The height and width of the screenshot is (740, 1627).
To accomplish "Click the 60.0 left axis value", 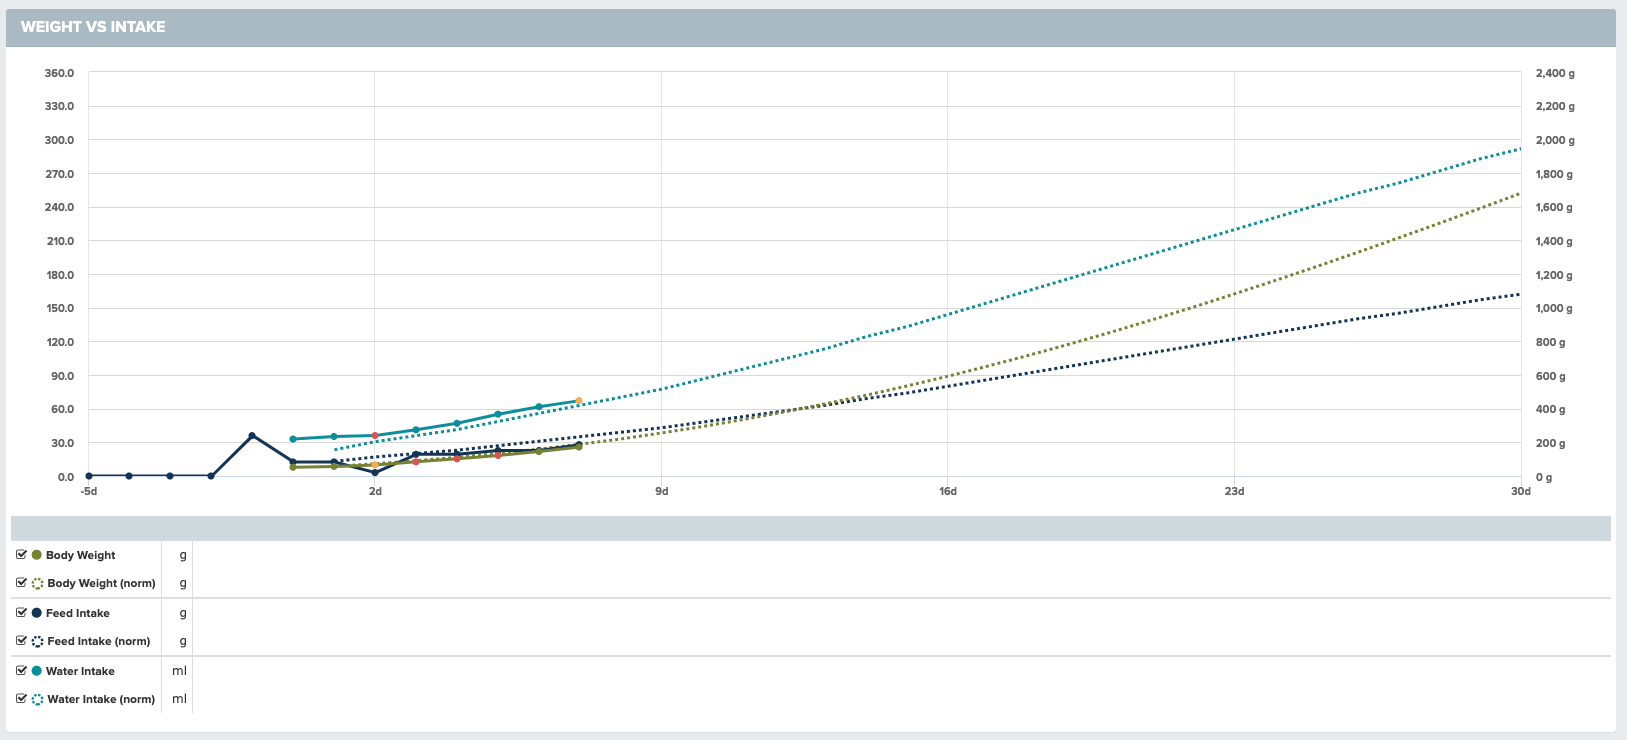I will (x=62, y=409).
